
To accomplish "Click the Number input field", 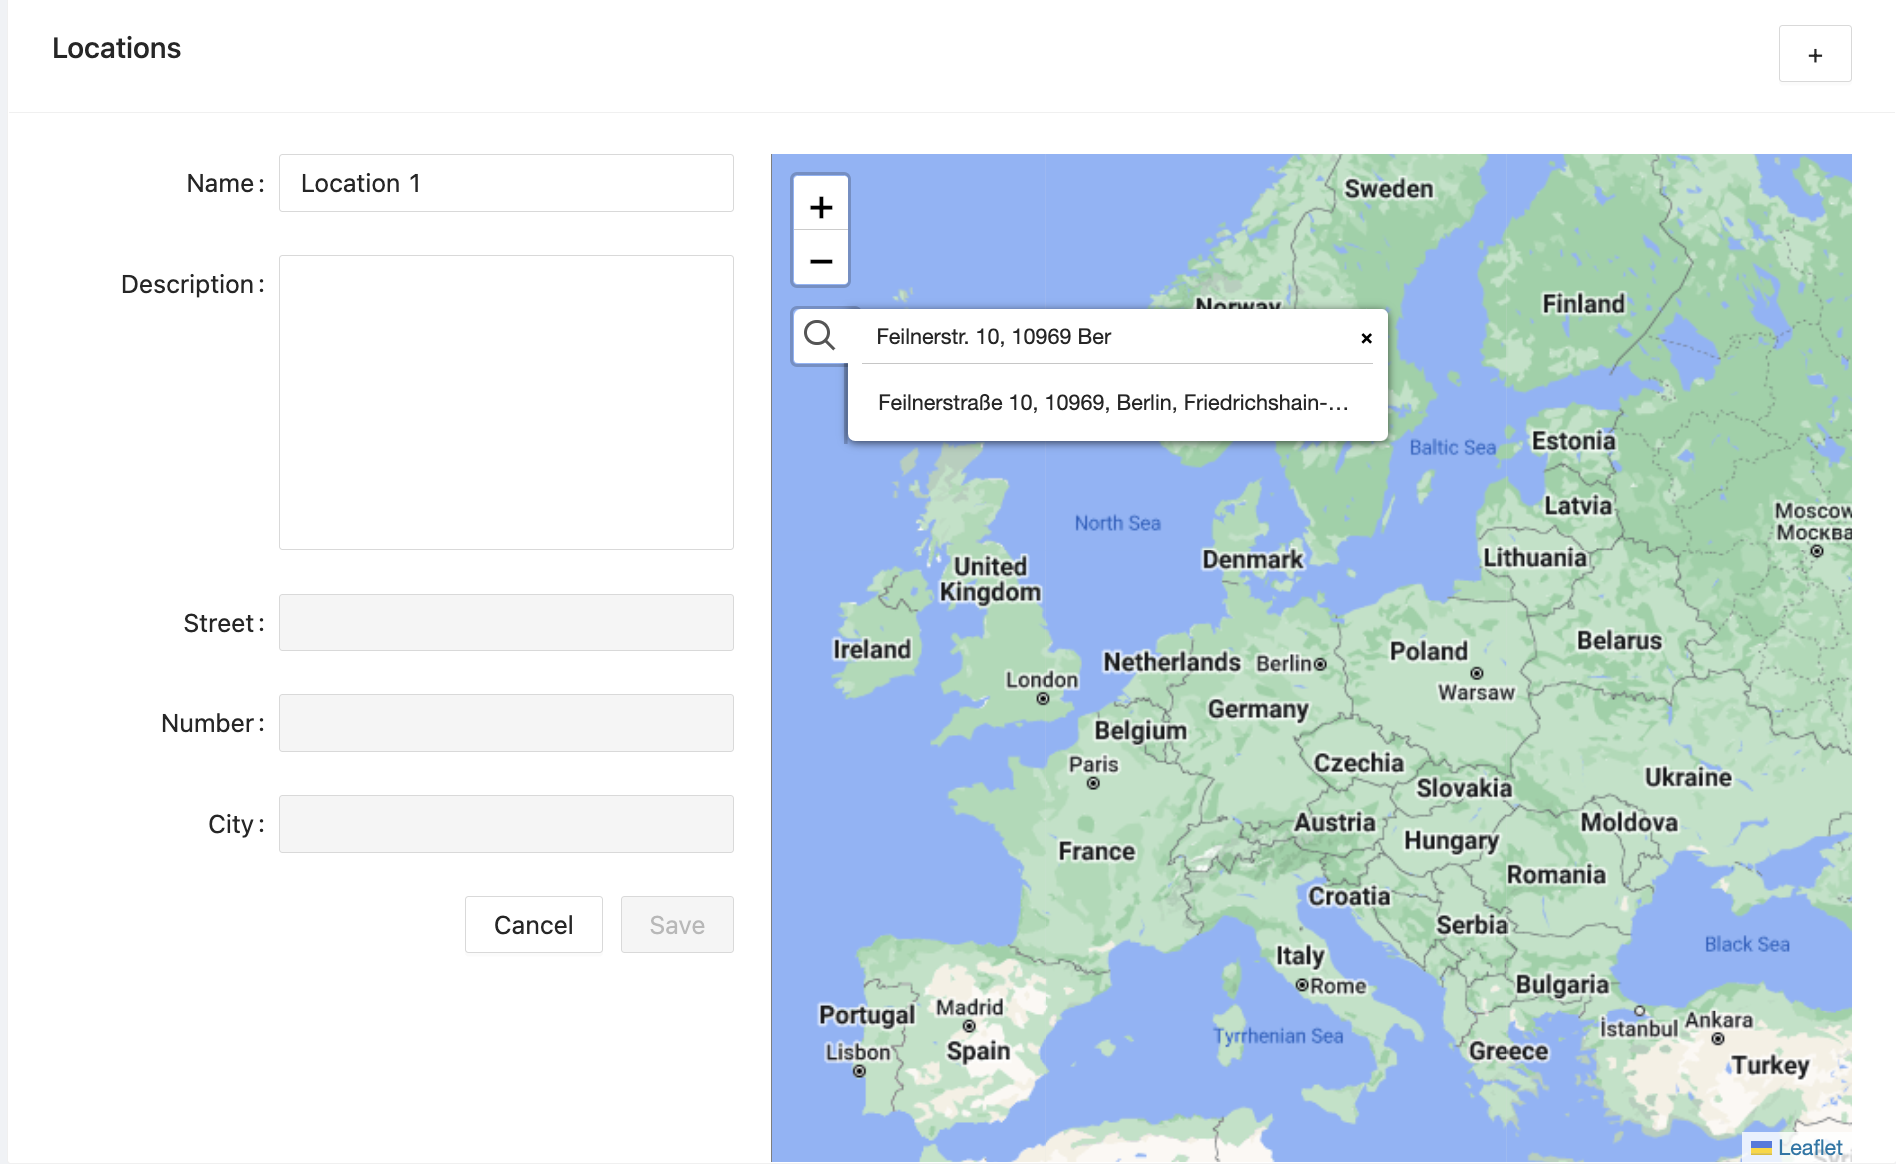I will pyautogui.click(x=506, y=723).
